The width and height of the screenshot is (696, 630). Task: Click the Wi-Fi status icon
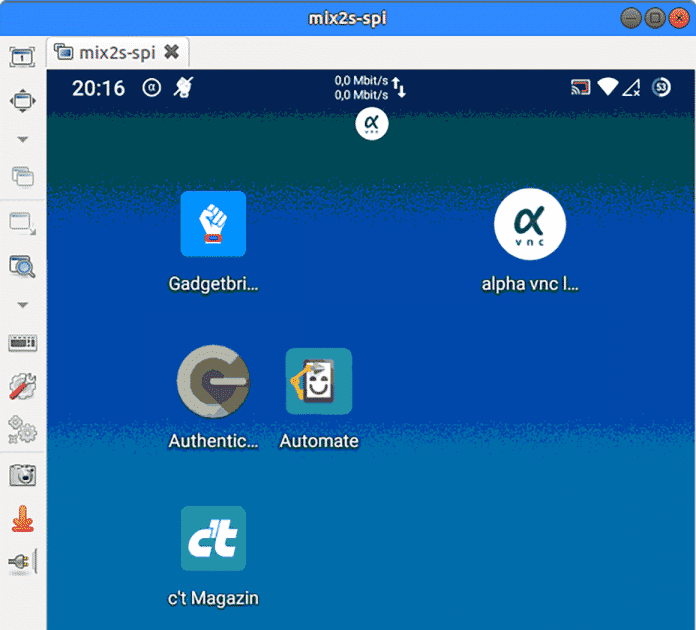click(x=608, y=87)
